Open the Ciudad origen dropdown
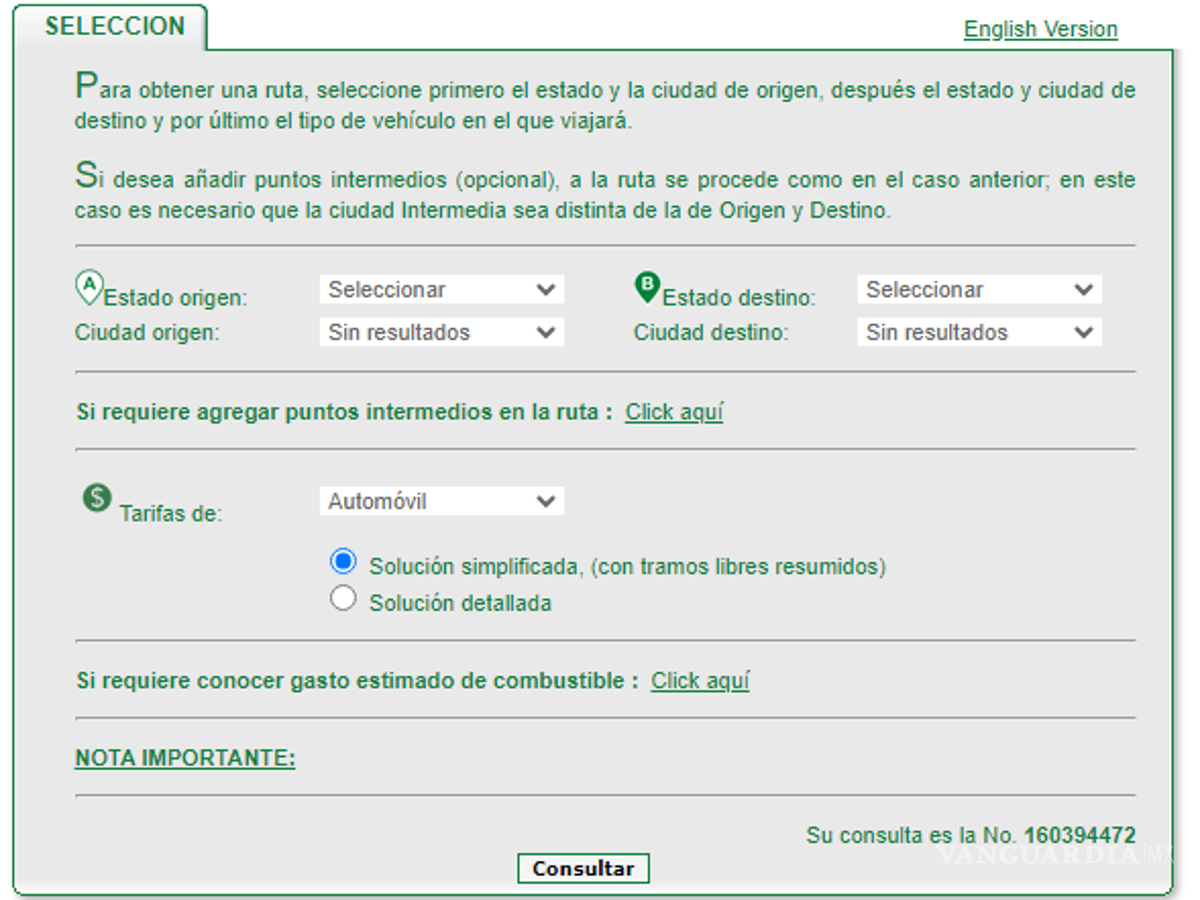 (x=441, y=332)
